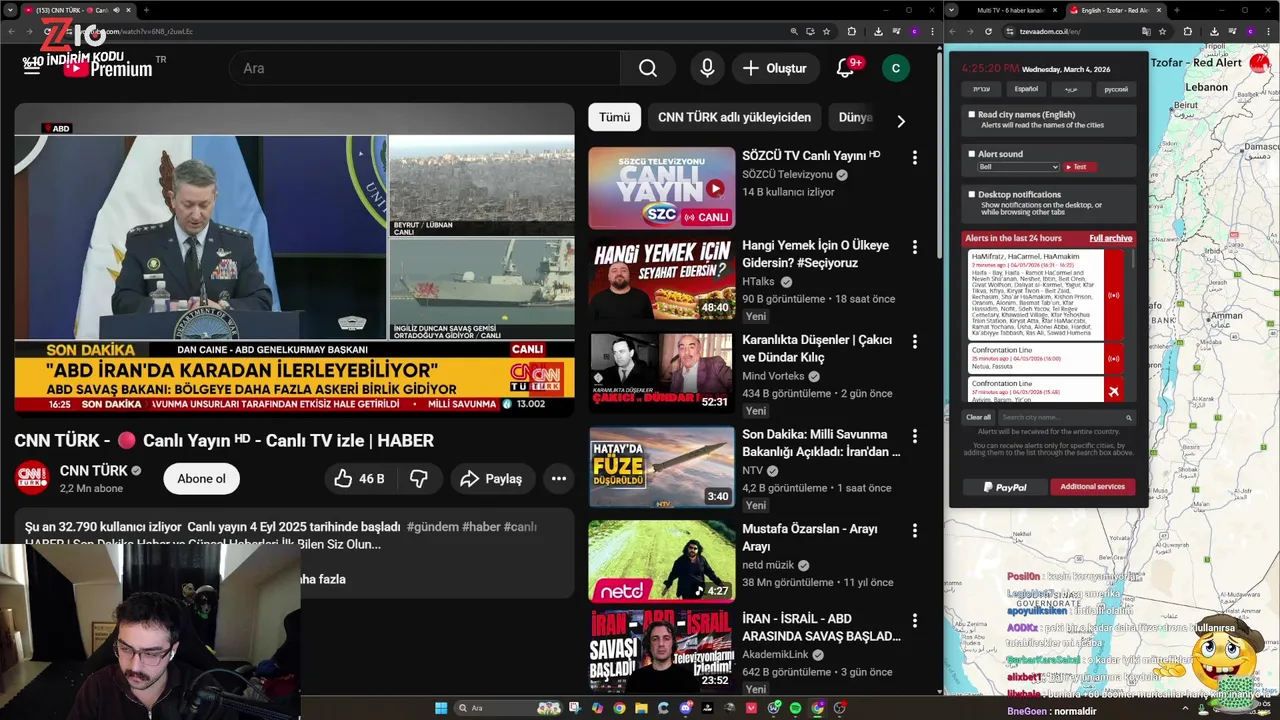Open the Bell alert sound dropdown
Image resolution: width=1280 pixels, height=720 pixels.
pyautogui.click(x=1018, y=167)
